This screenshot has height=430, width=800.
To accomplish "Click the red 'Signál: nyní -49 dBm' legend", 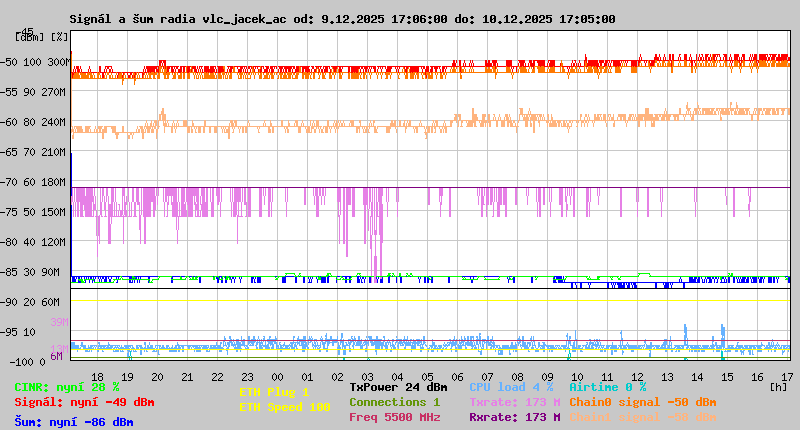I will (84, 402).
